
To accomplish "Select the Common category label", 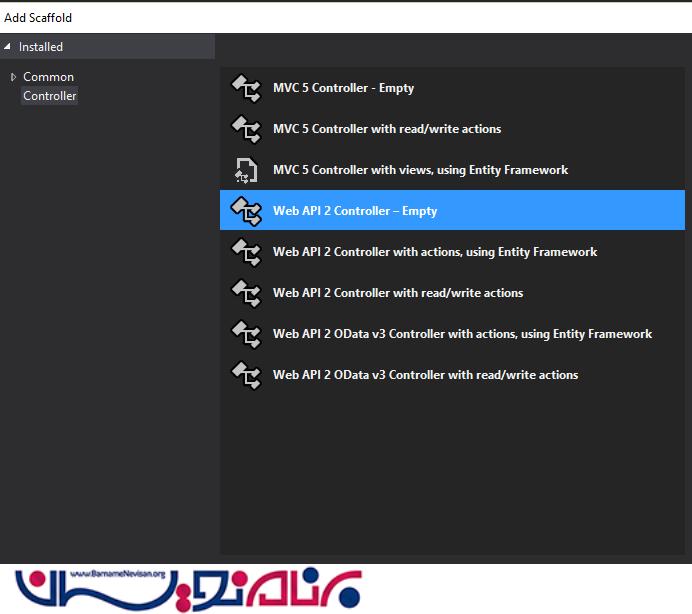I will (x=48, y=77).
